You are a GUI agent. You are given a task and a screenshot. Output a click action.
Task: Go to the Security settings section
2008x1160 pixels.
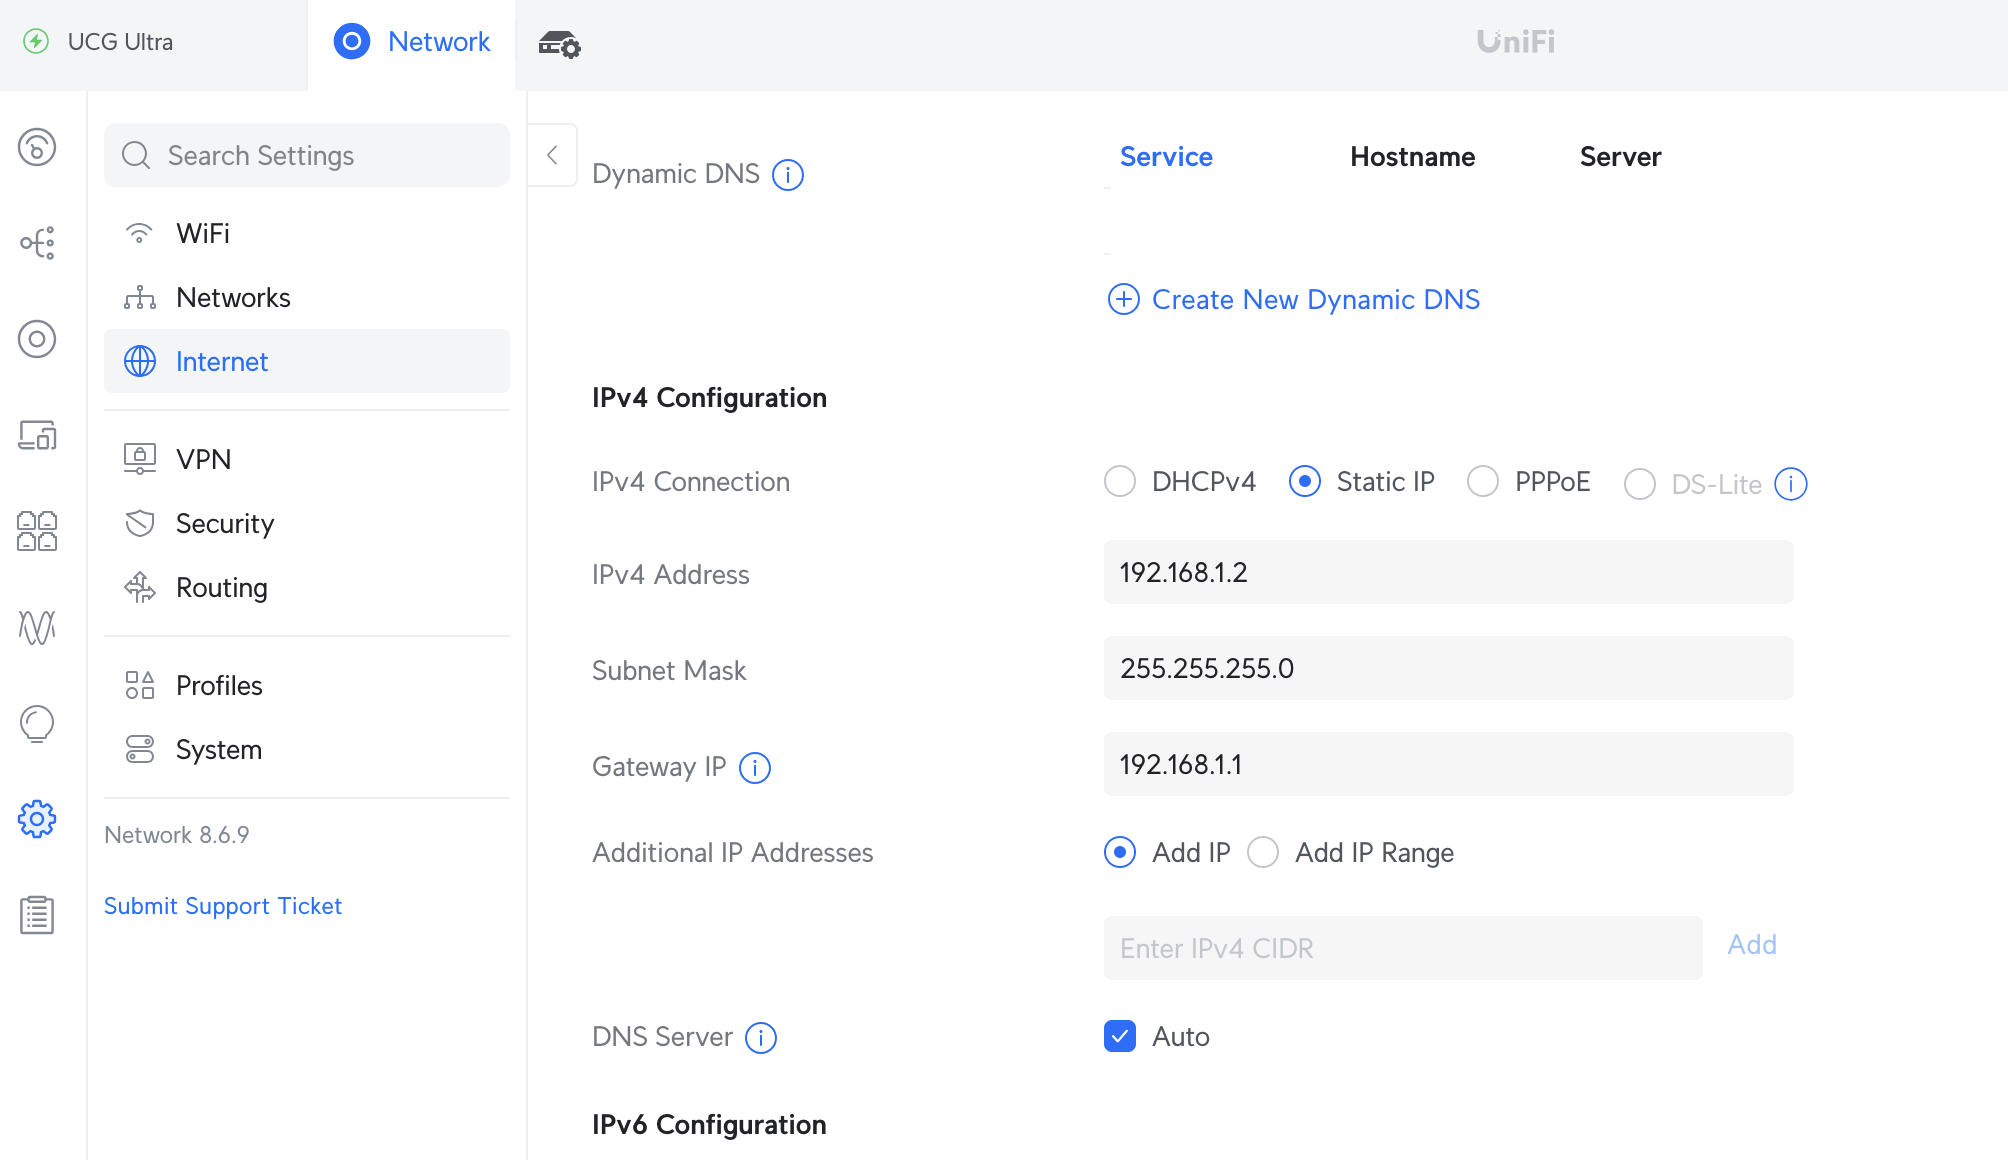[x=224, y=524]
